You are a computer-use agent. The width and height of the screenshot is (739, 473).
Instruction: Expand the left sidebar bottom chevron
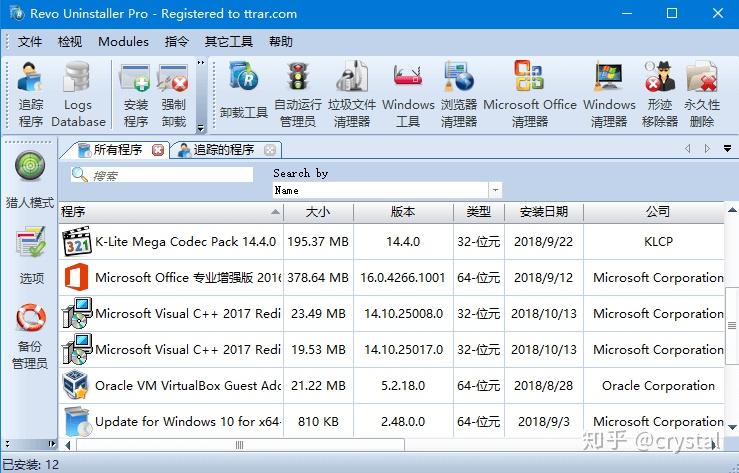coord(8,444)
